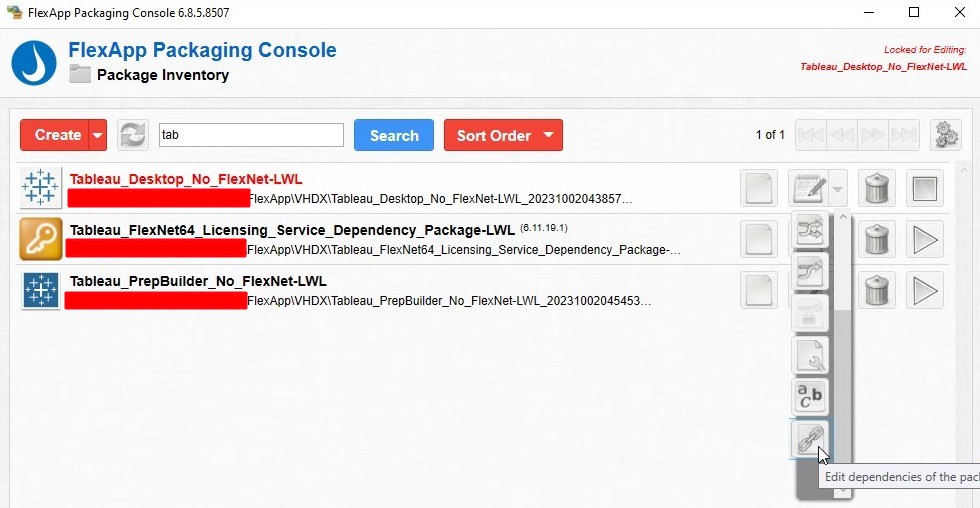The width and height of the screenshot is (980, 508).
Task: Click the rename package 'a c b' icon
Action: click(x=810, y=396)
